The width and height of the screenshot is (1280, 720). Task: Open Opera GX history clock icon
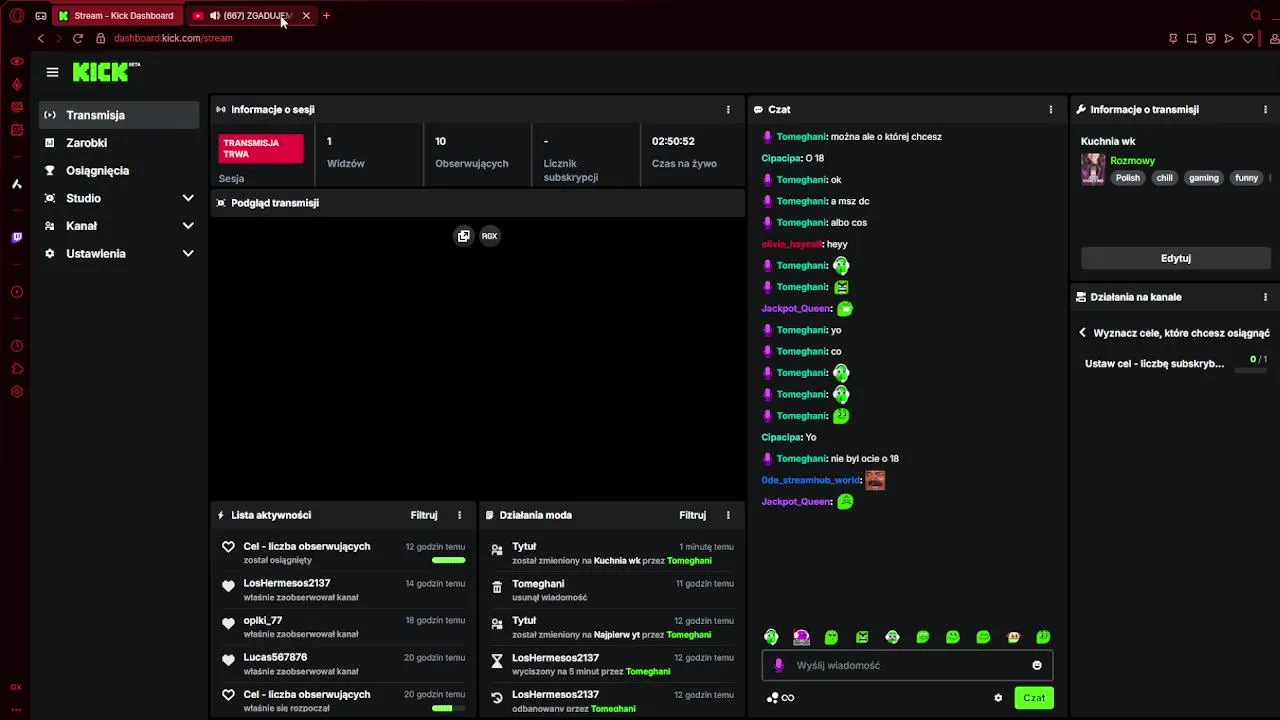(x=17, y=346)
